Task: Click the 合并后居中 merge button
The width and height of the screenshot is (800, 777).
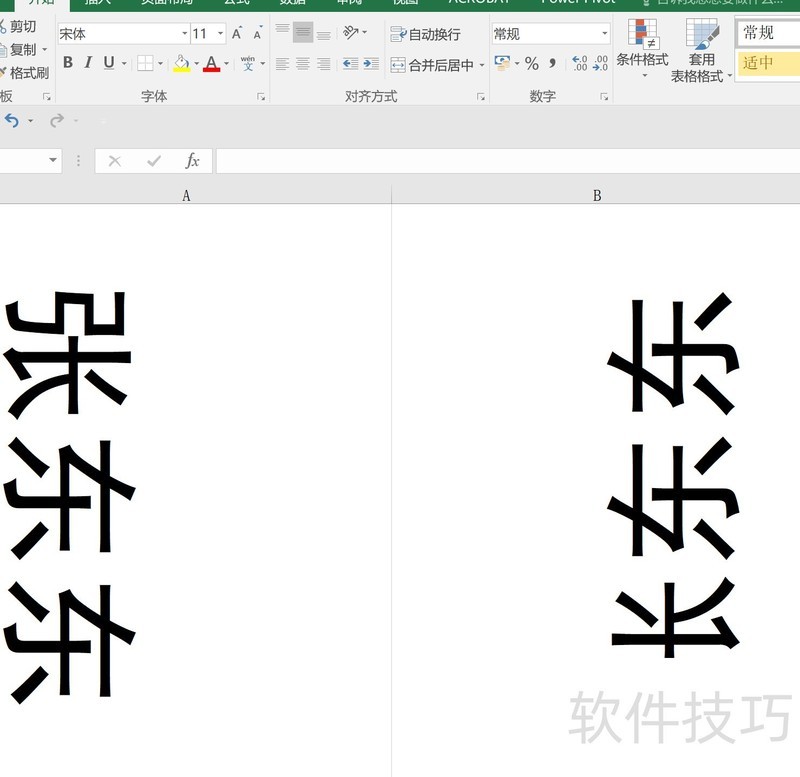Action: click(x=433, y=65)
